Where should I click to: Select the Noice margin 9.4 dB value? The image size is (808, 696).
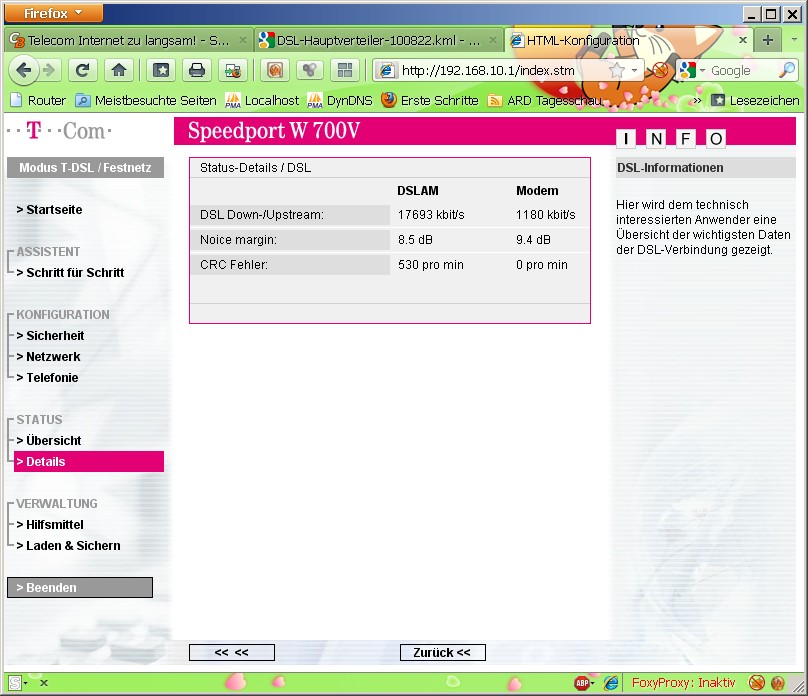point(533,240)
